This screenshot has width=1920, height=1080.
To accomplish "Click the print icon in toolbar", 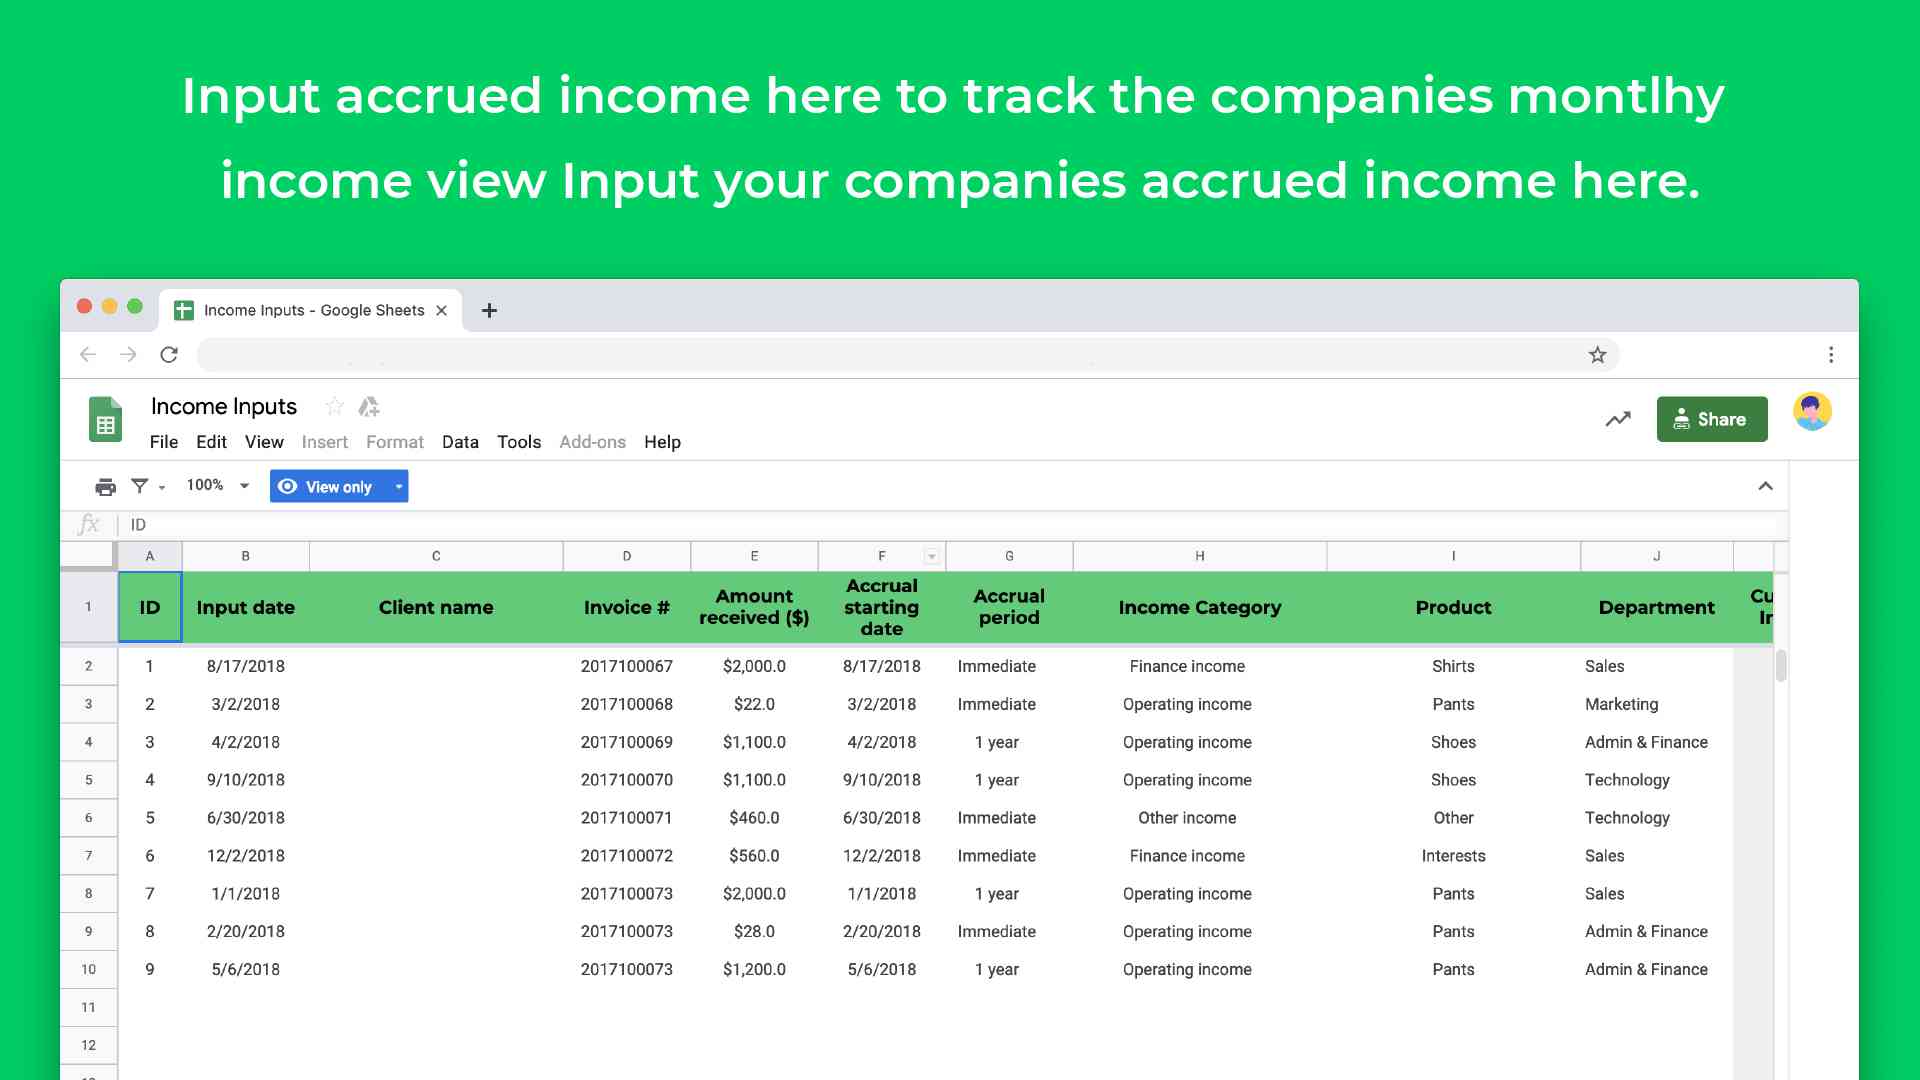I will (x=104, y=487).
